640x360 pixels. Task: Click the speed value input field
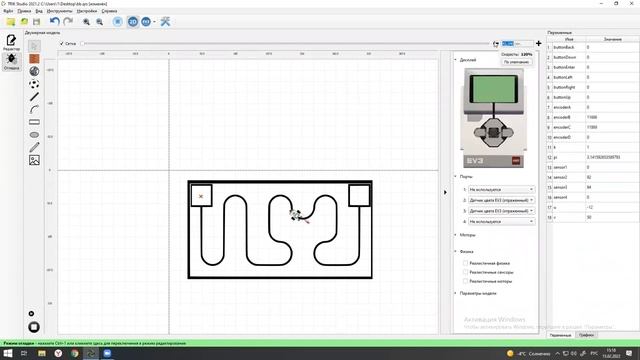(x=517, y=43)
